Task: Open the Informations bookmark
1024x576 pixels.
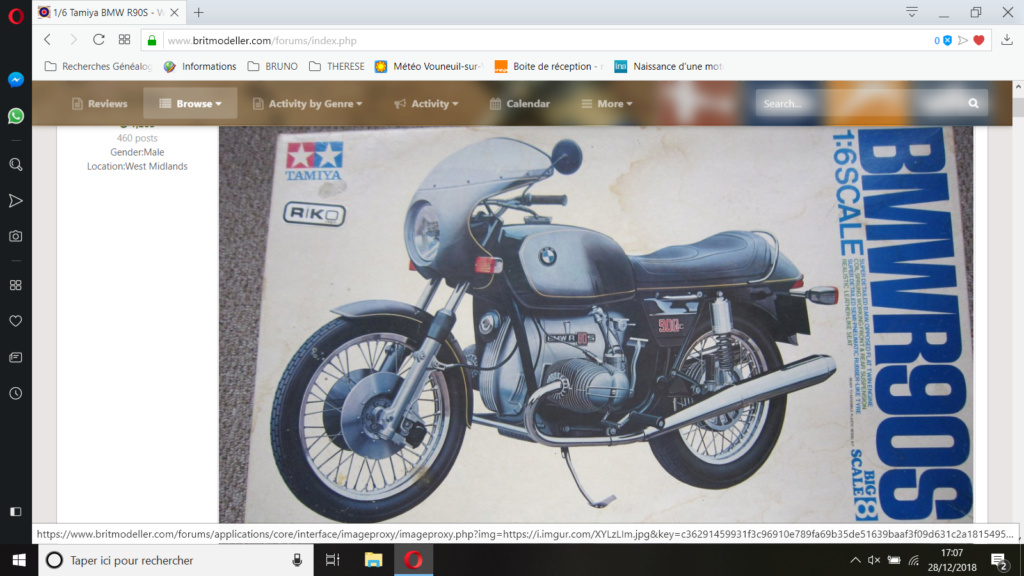Action: click(200, 67)
